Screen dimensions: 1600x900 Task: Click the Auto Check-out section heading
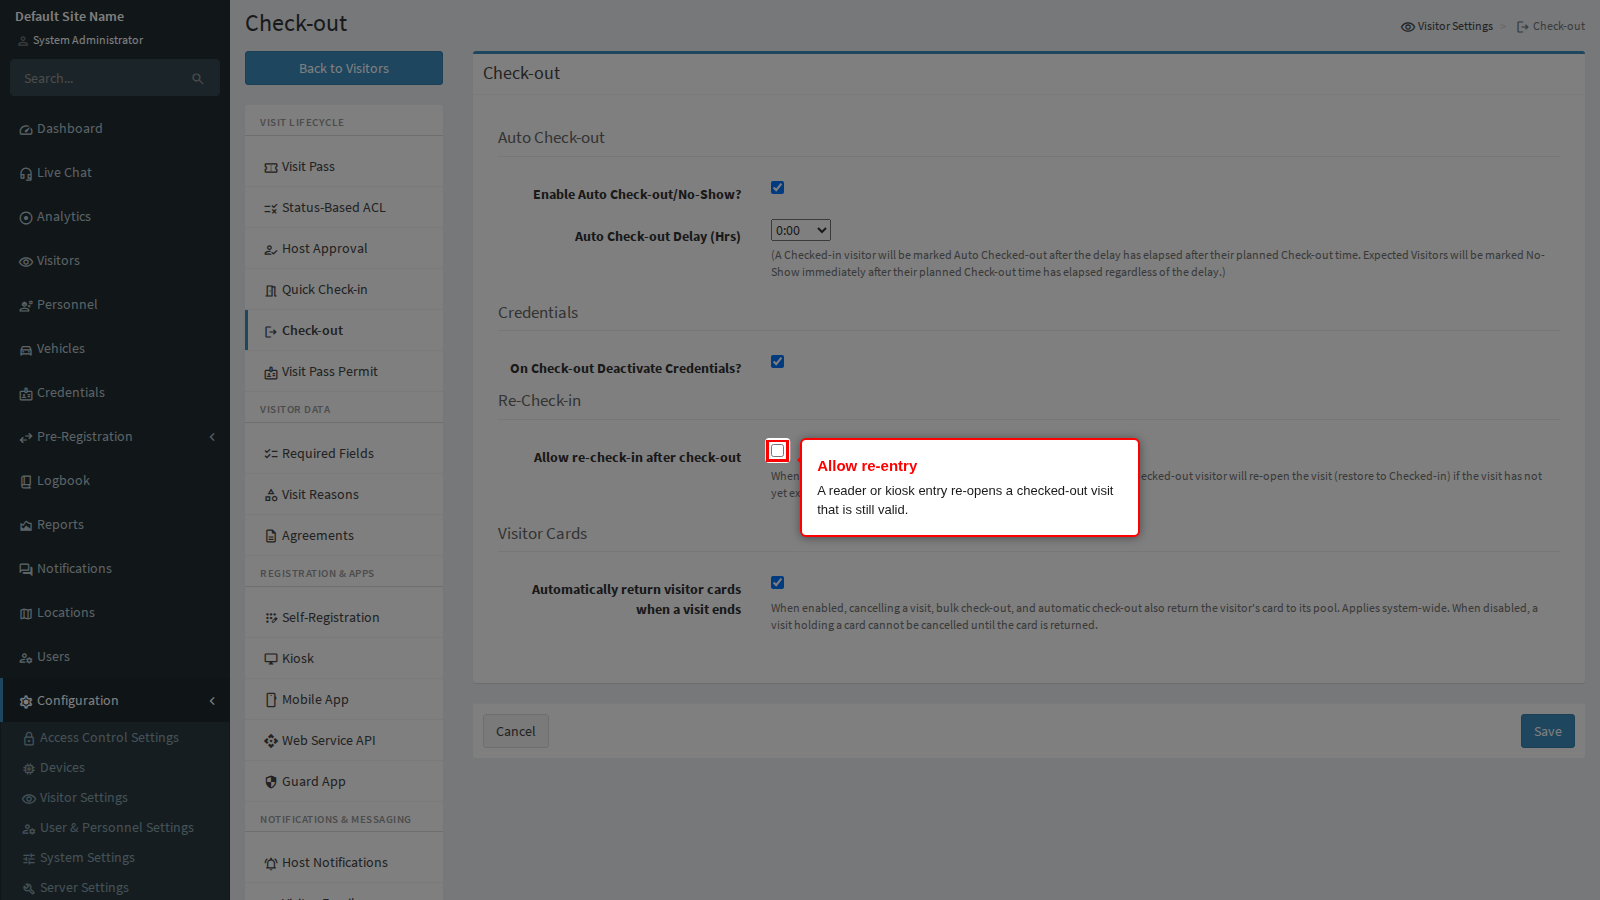coord(551,138)
